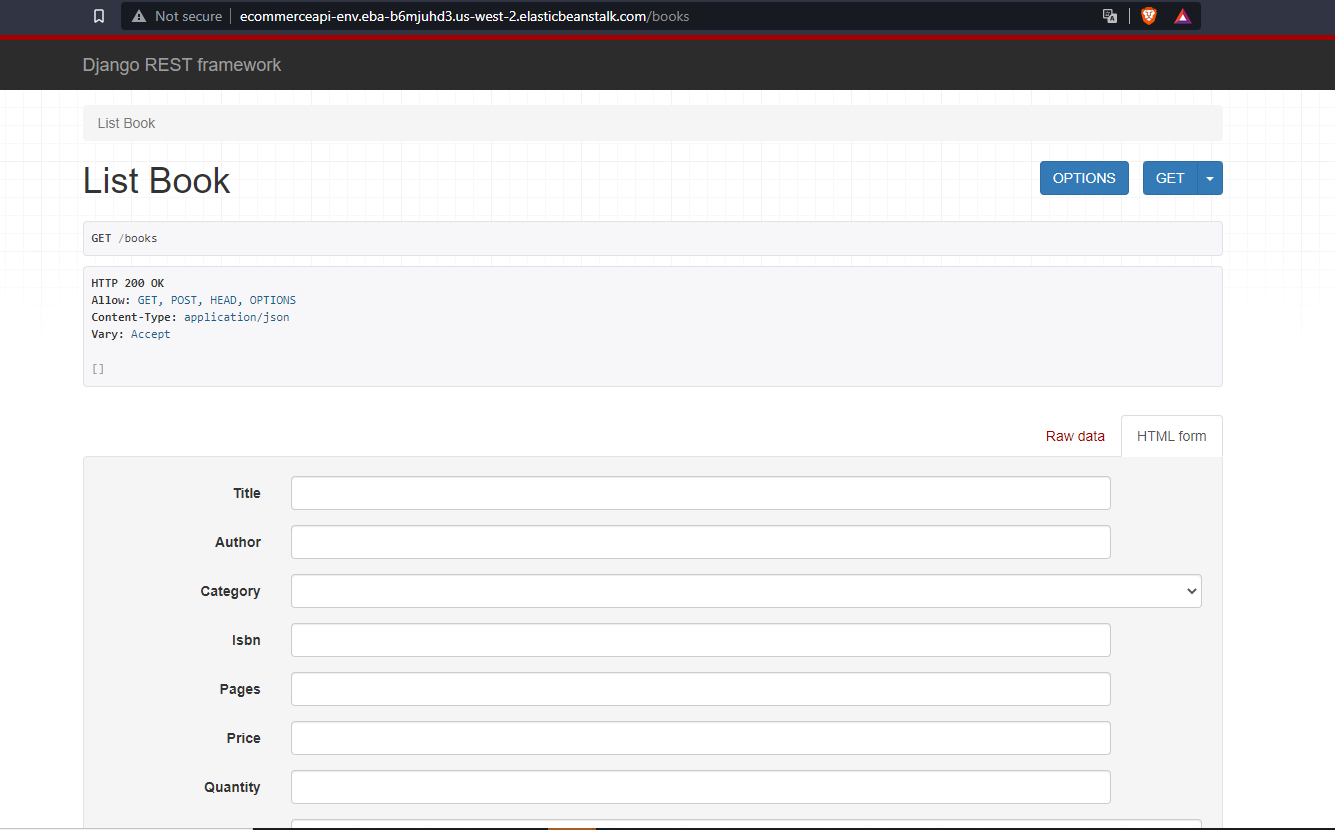The image size is (1335, 830).
Task: Switch to the Raw data tab
Action: [x=1075, y=436]
